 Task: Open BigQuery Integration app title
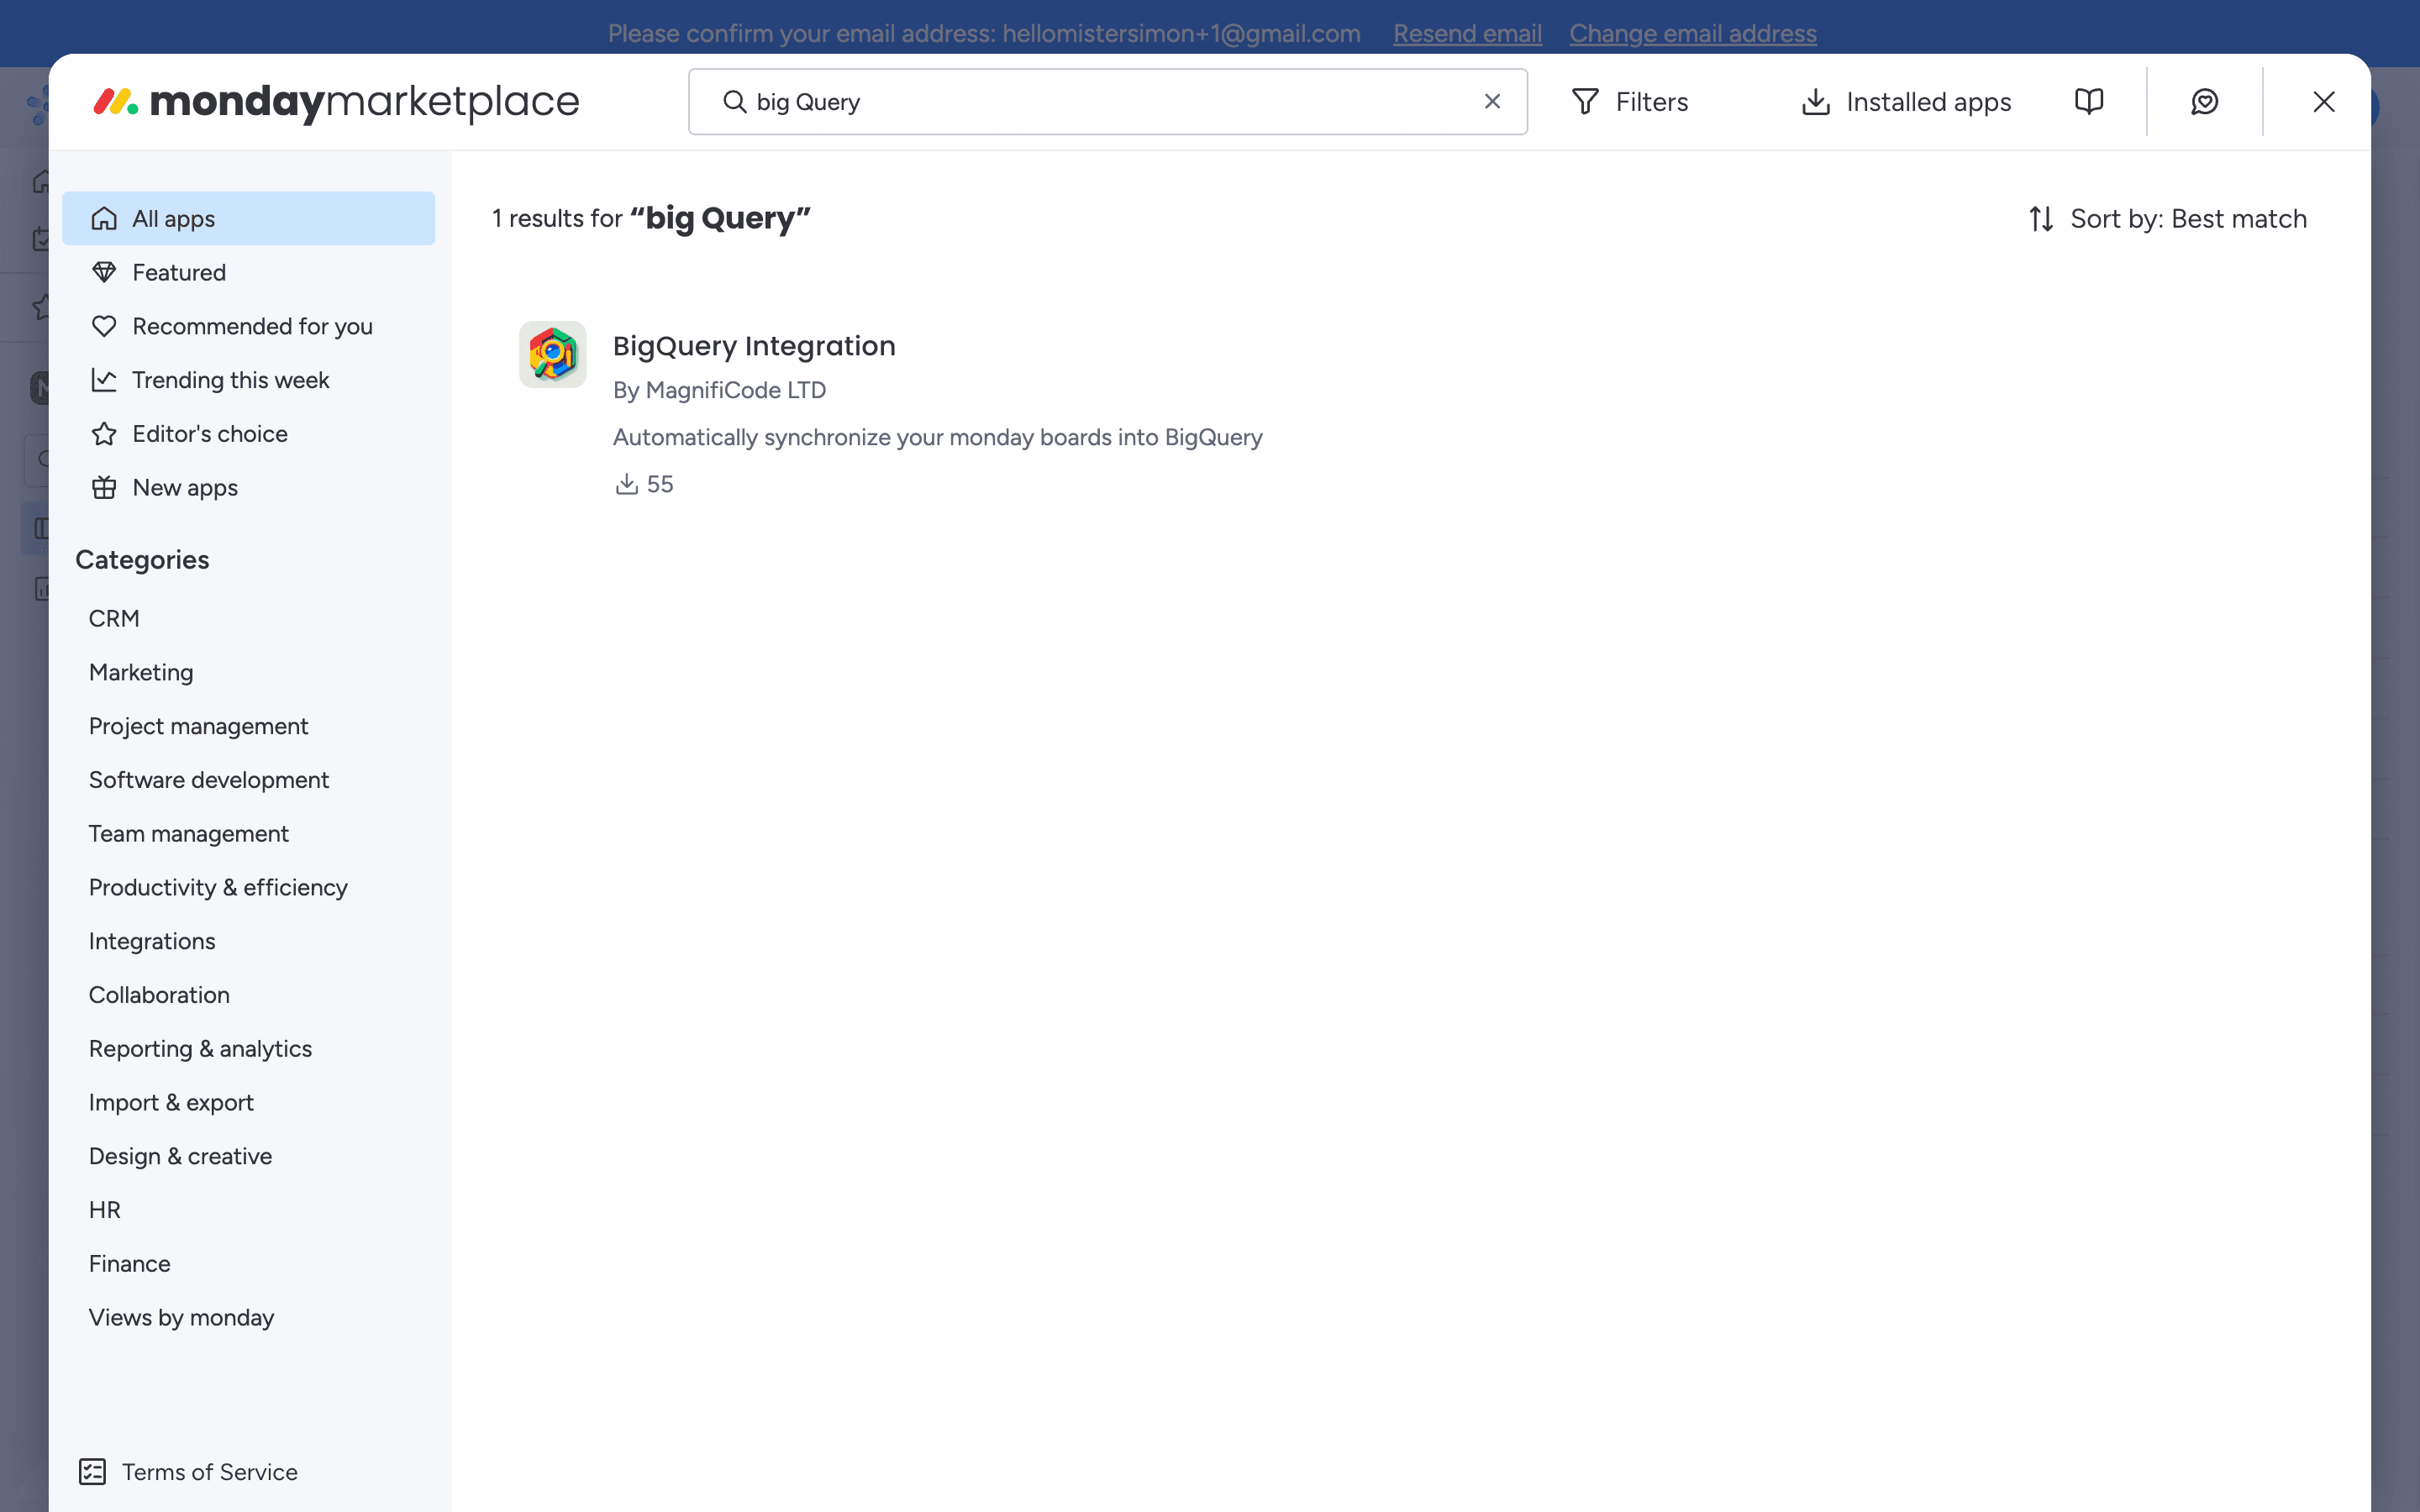(x=754, y=346)
